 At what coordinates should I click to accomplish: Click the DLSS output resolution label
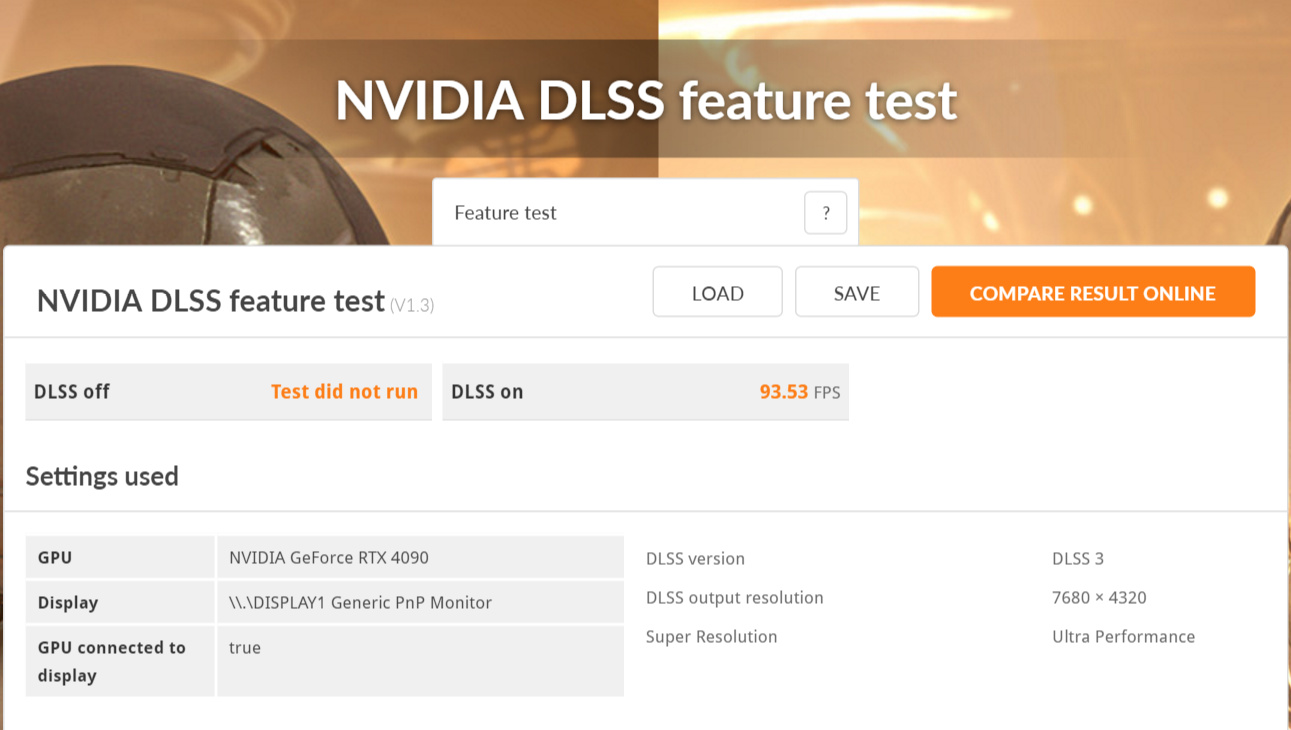[x=734, y=598]
